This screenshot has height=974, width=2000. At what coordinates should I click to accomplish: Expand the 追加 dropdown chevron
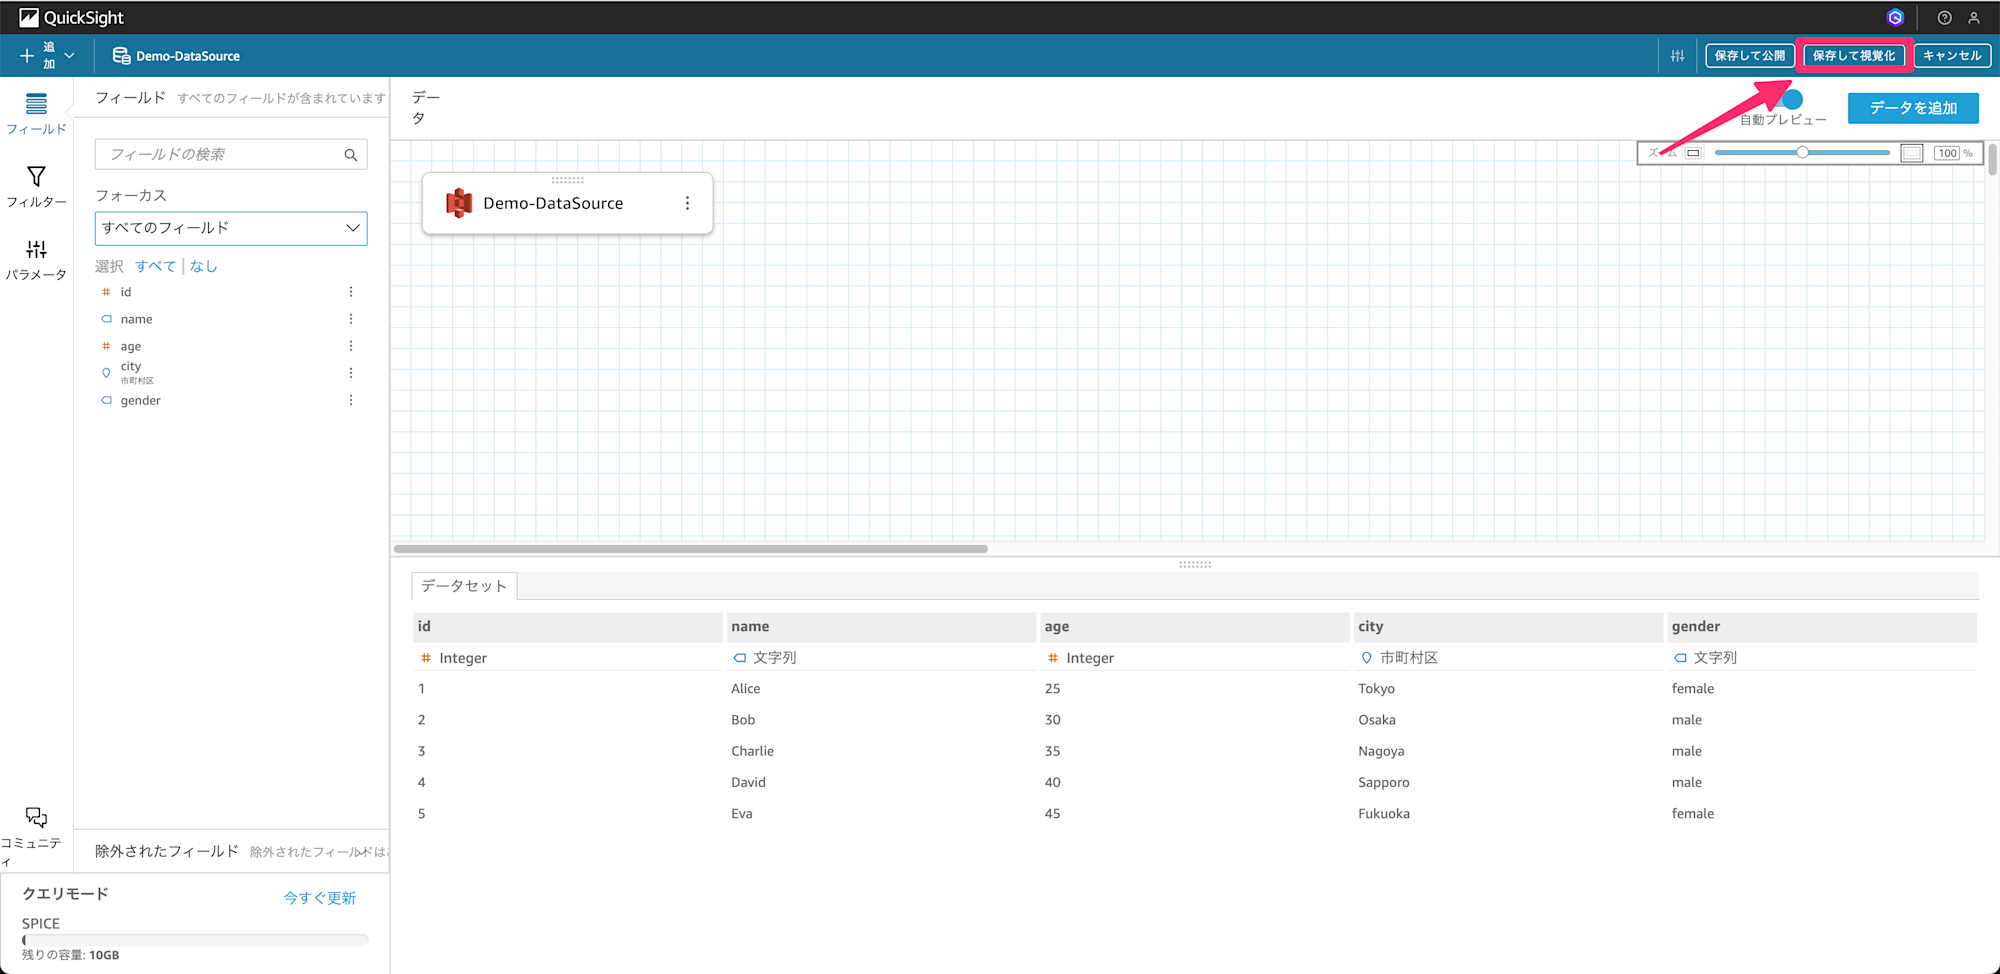(69, 56)
